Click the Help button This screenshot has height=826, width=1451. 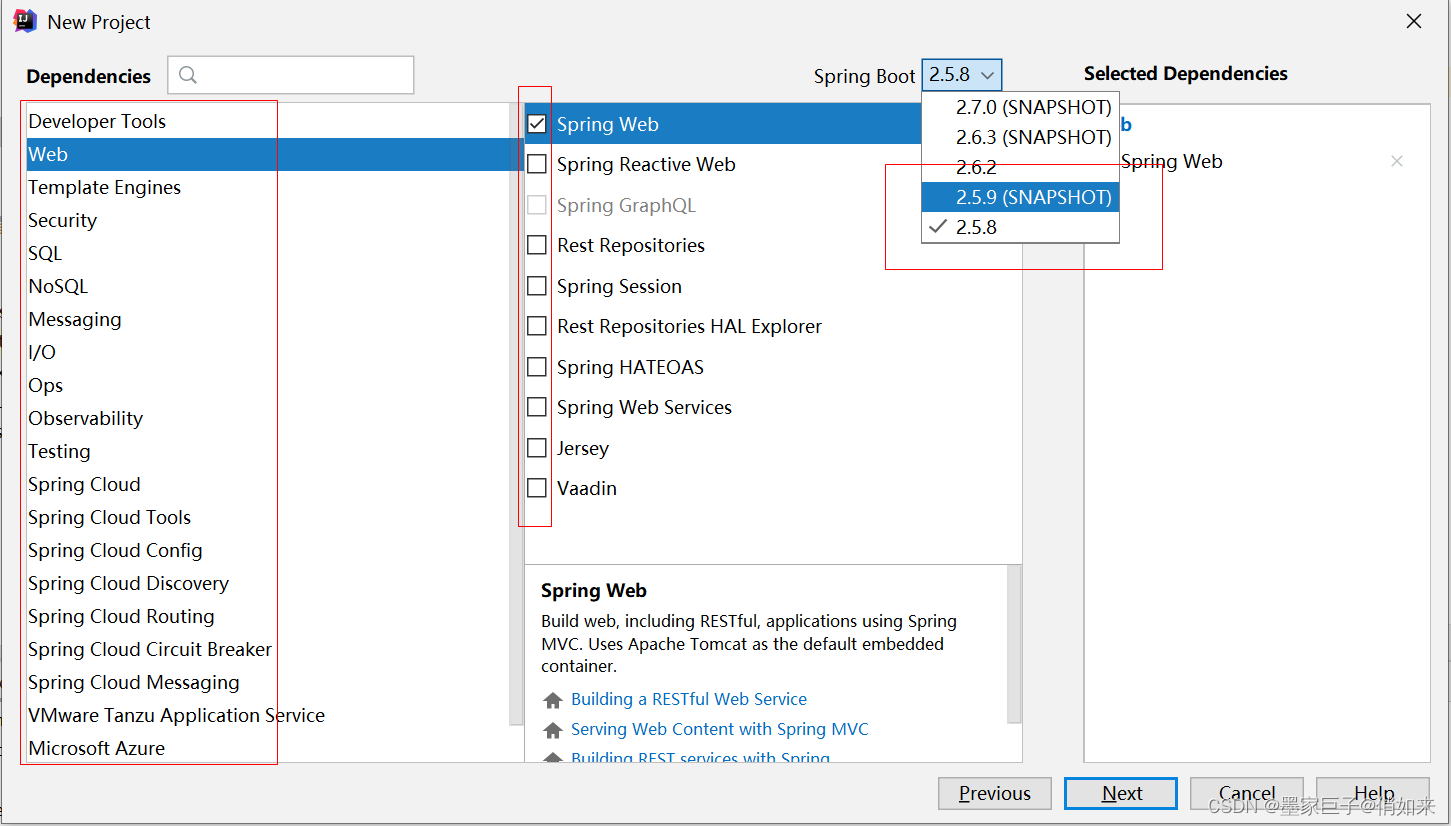pyautogui.click(x=1373, y=793)
